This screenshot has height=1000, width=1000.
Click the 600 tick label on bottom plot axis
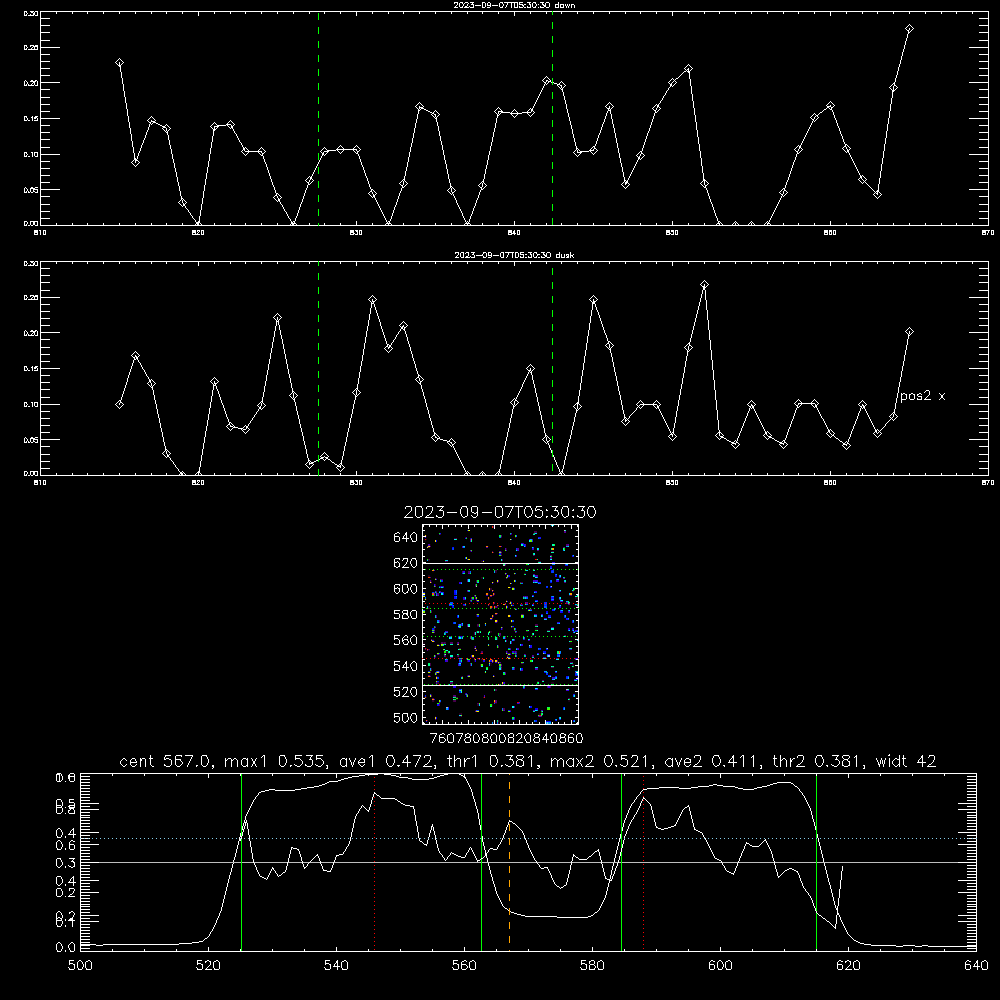(x=721, y=966)
